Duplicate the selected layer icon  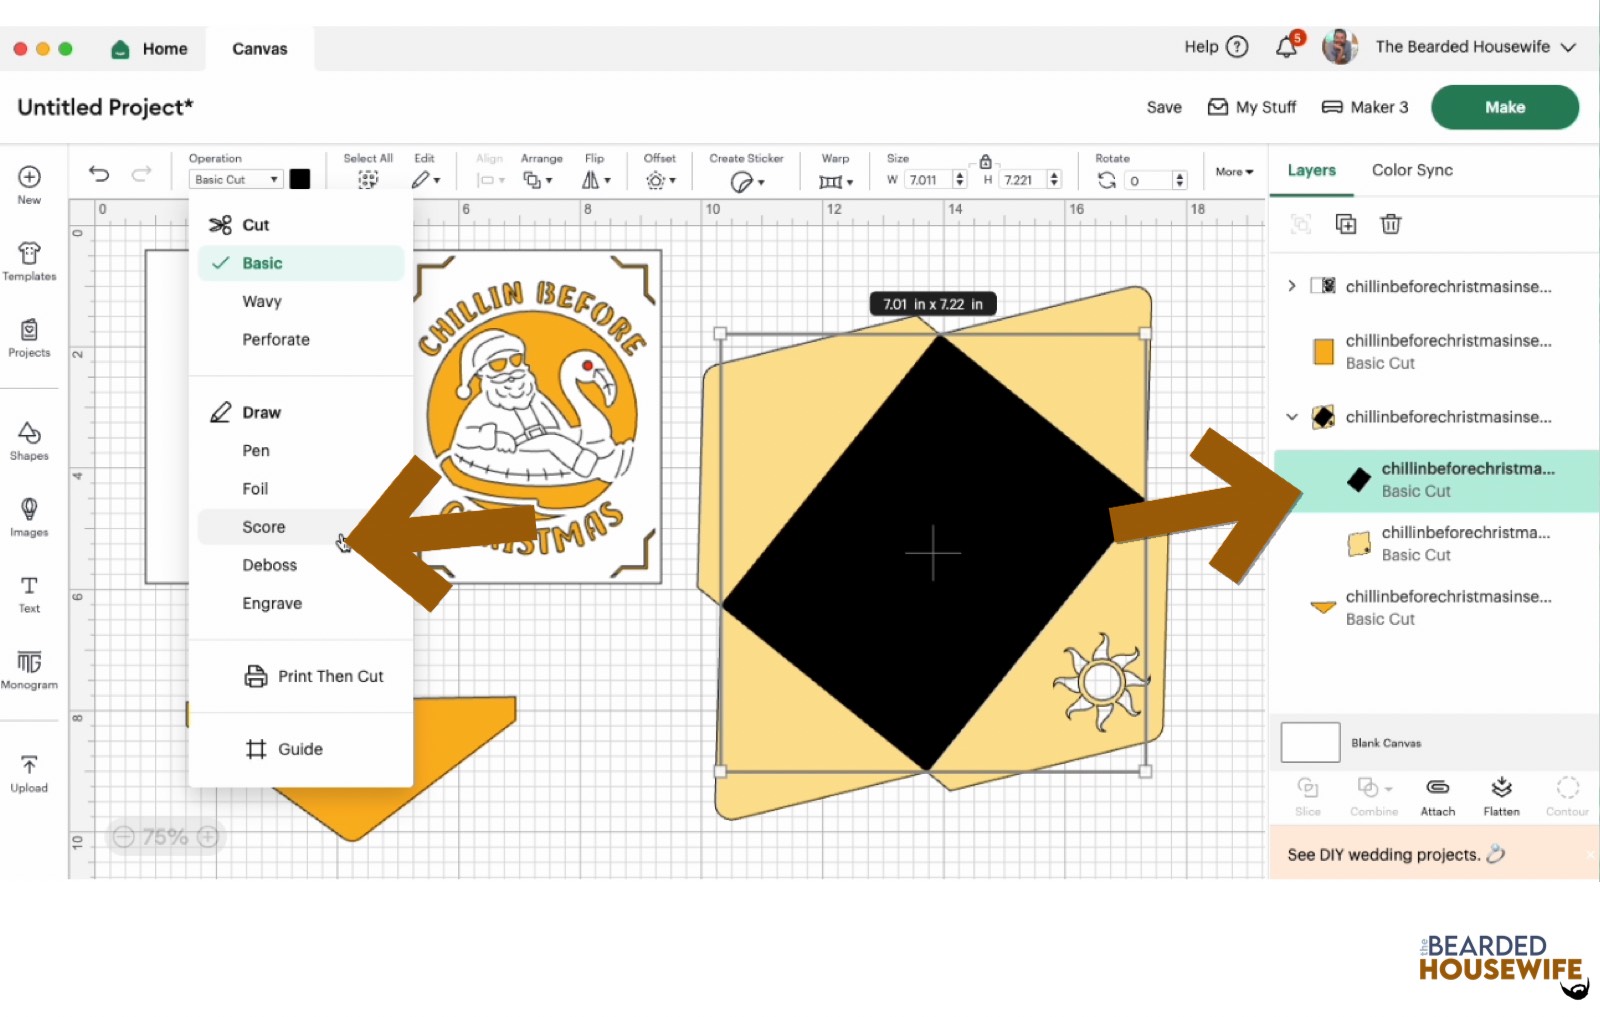[x=1346, y=224]
